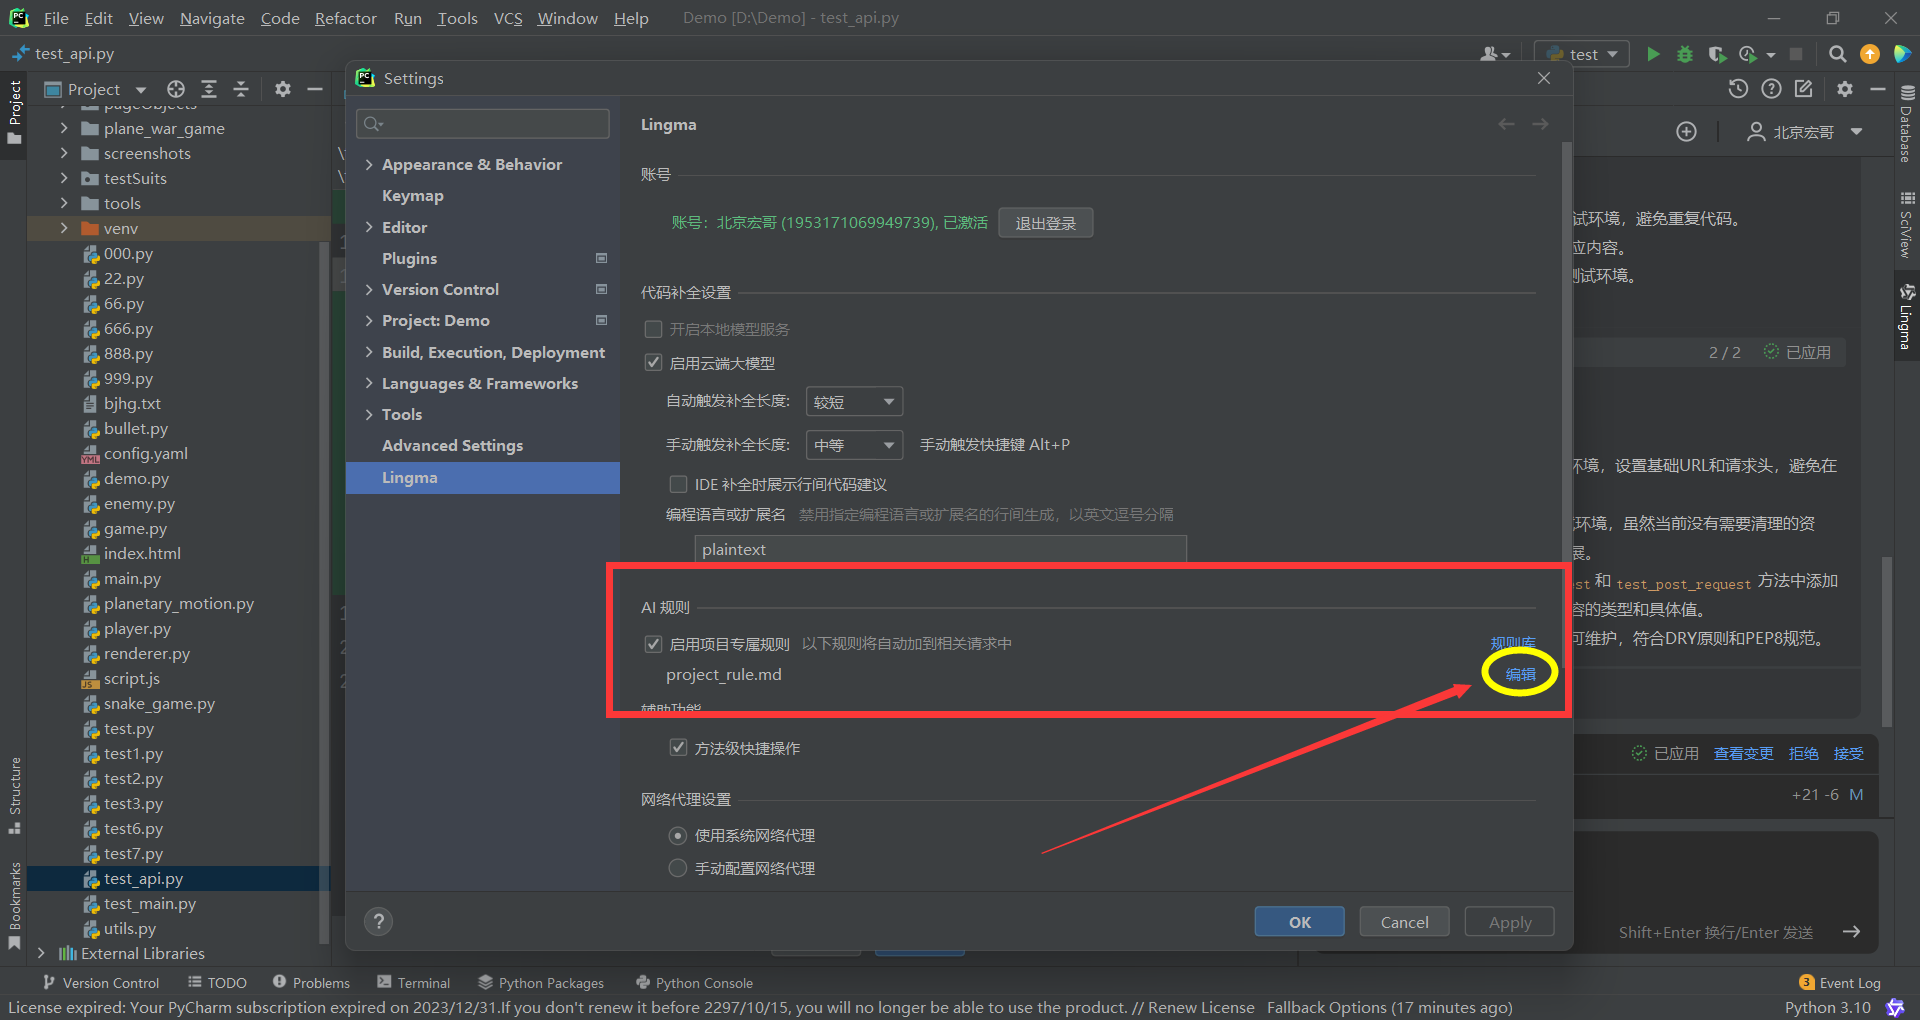
Task: Open the Terminal tool window tab
Action: [414, 983]
